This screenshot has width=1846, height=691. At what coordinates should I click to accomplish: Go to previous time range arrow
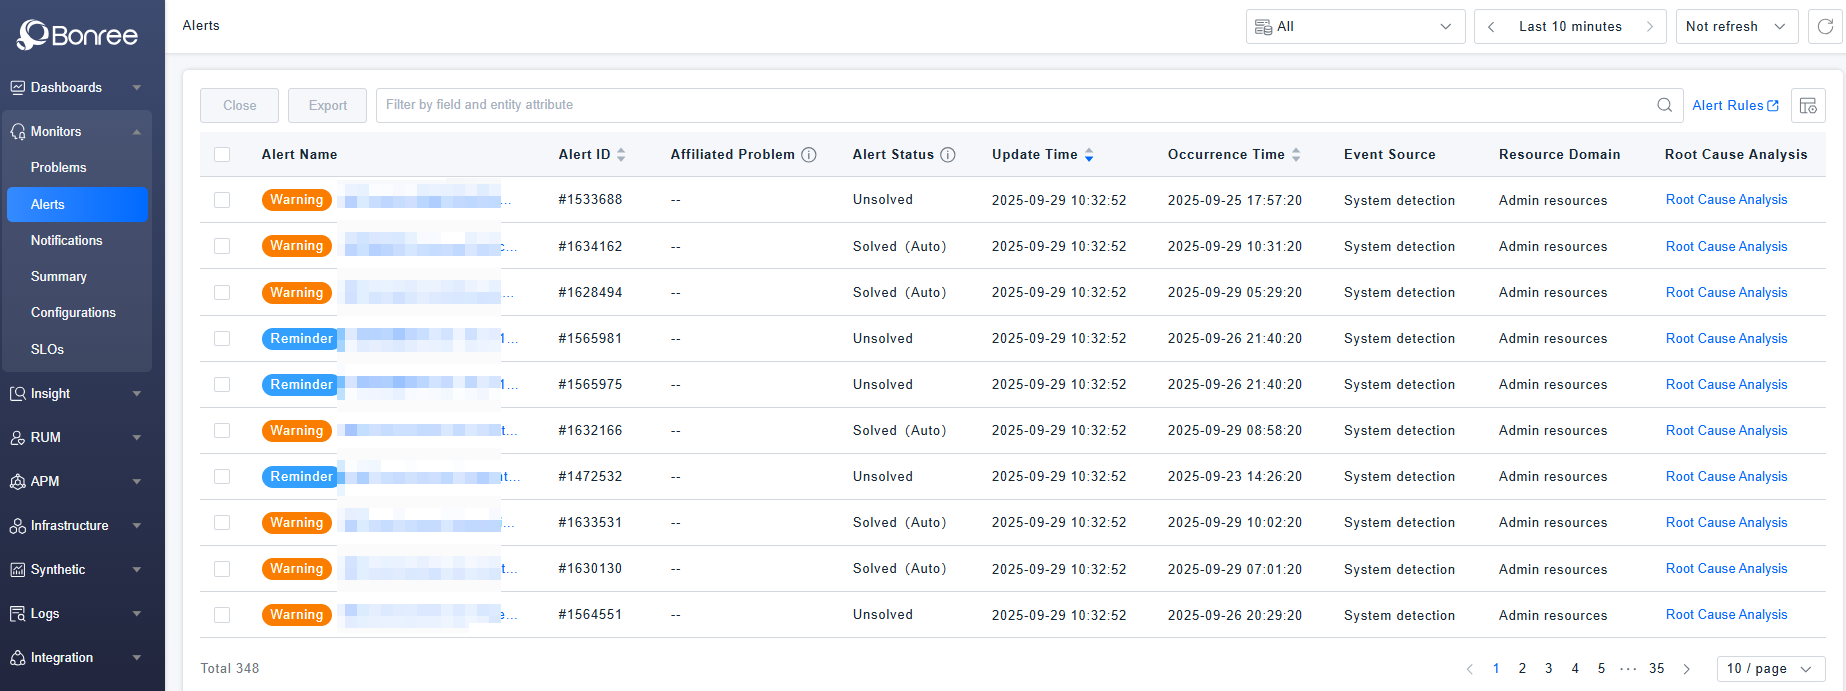point(1491,27)
